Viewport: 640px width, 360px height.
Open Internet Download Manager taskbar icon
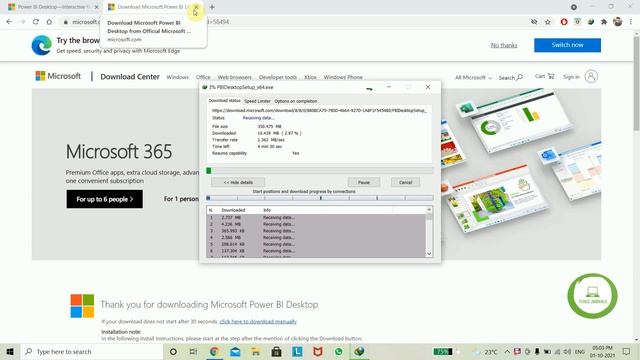(x=359, y=351)
